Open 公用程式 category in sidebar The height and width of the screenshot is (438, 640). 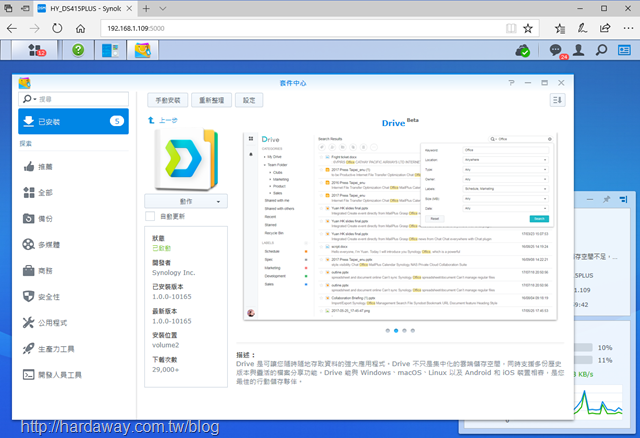click(73, 323)
